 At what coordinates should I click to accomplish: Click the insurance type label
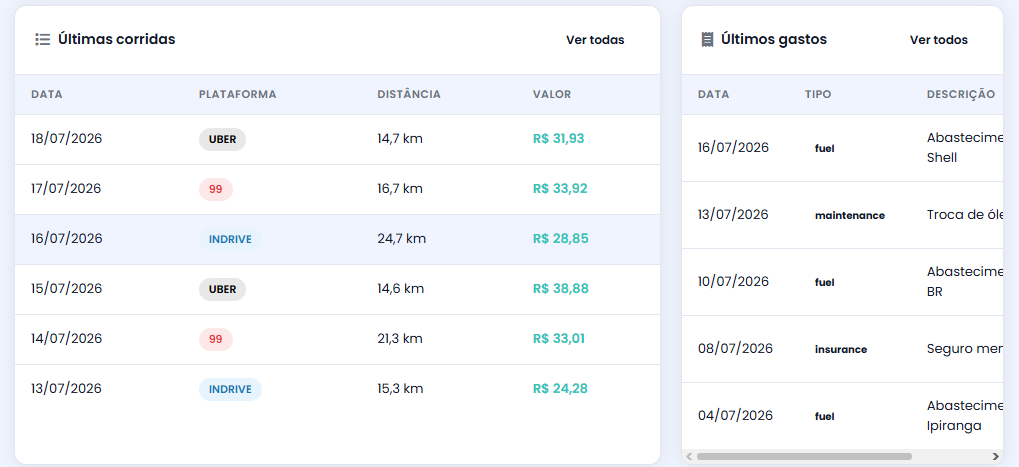841,349
